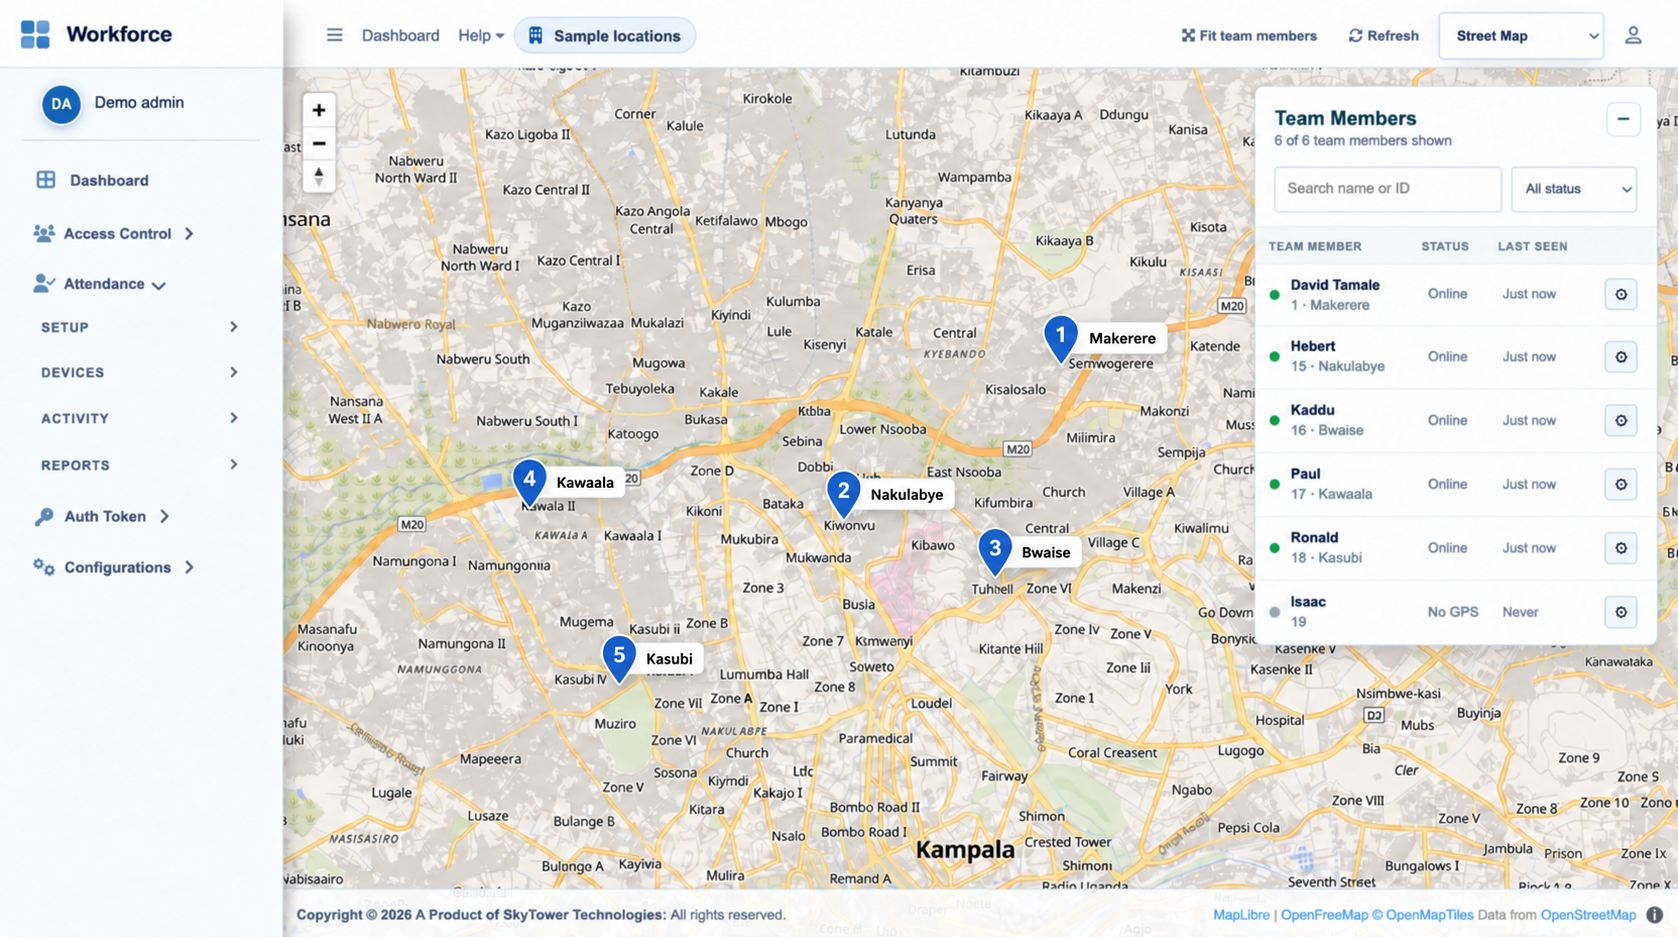Image resolution: width=1678 pixels, height=937 pixels.
Task: Open the Dashboard link in top bar
Action: [x=400, y=36]
